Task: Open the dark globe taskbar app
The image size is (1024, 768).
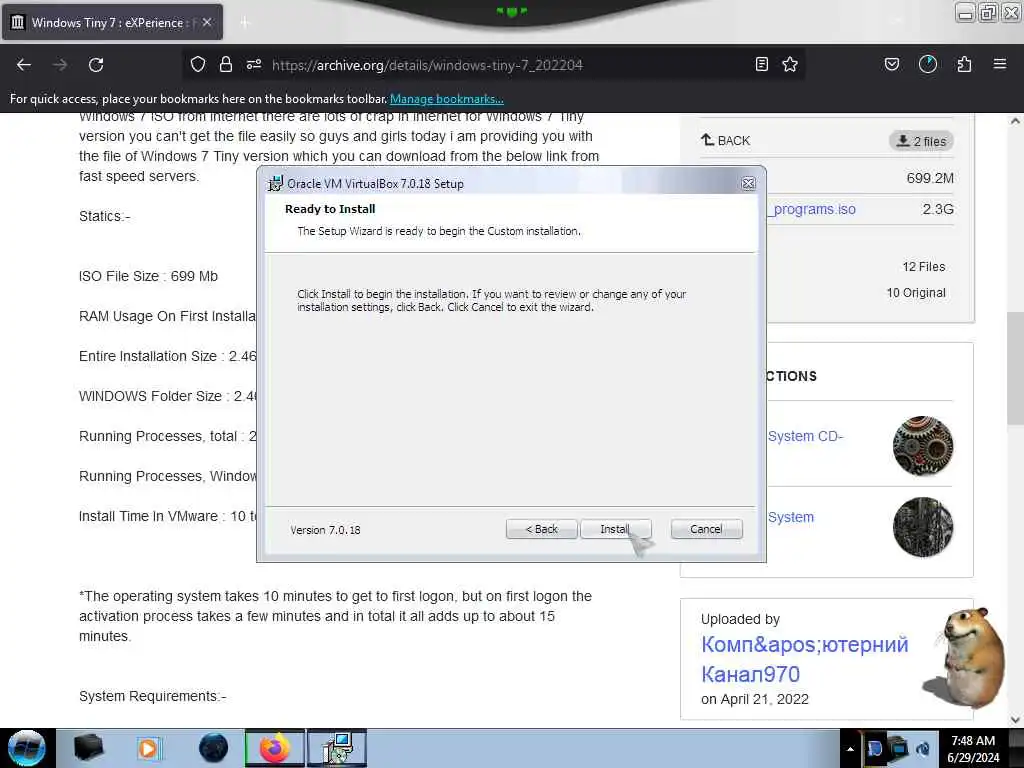Action: [214, 748]
